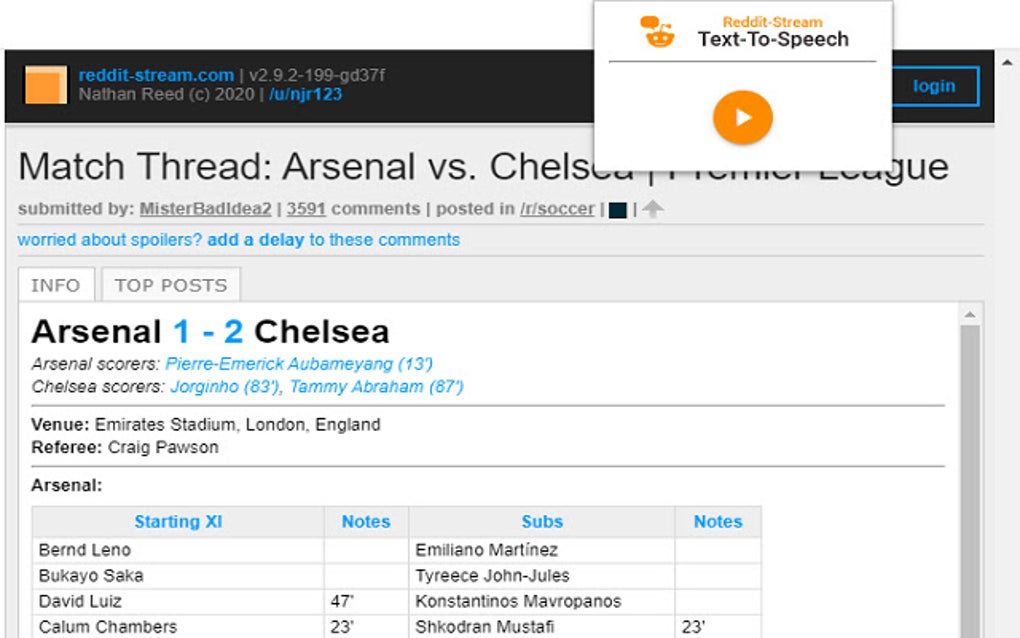Select the INFO tab

click(x=56, y=285)
